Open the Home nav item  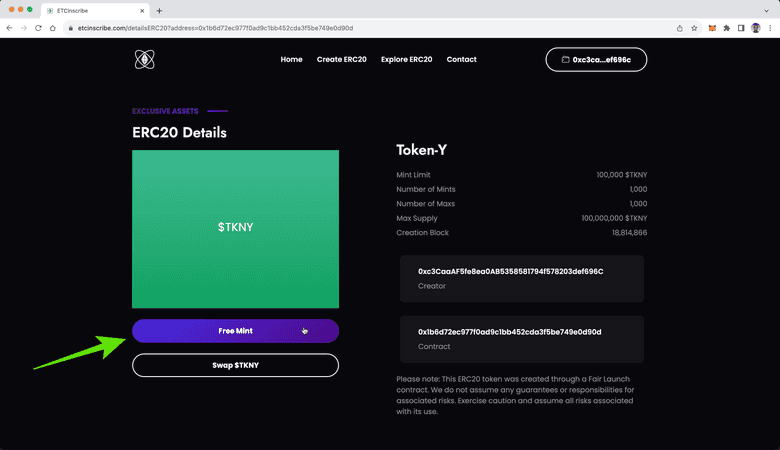[x=291, y=60]
